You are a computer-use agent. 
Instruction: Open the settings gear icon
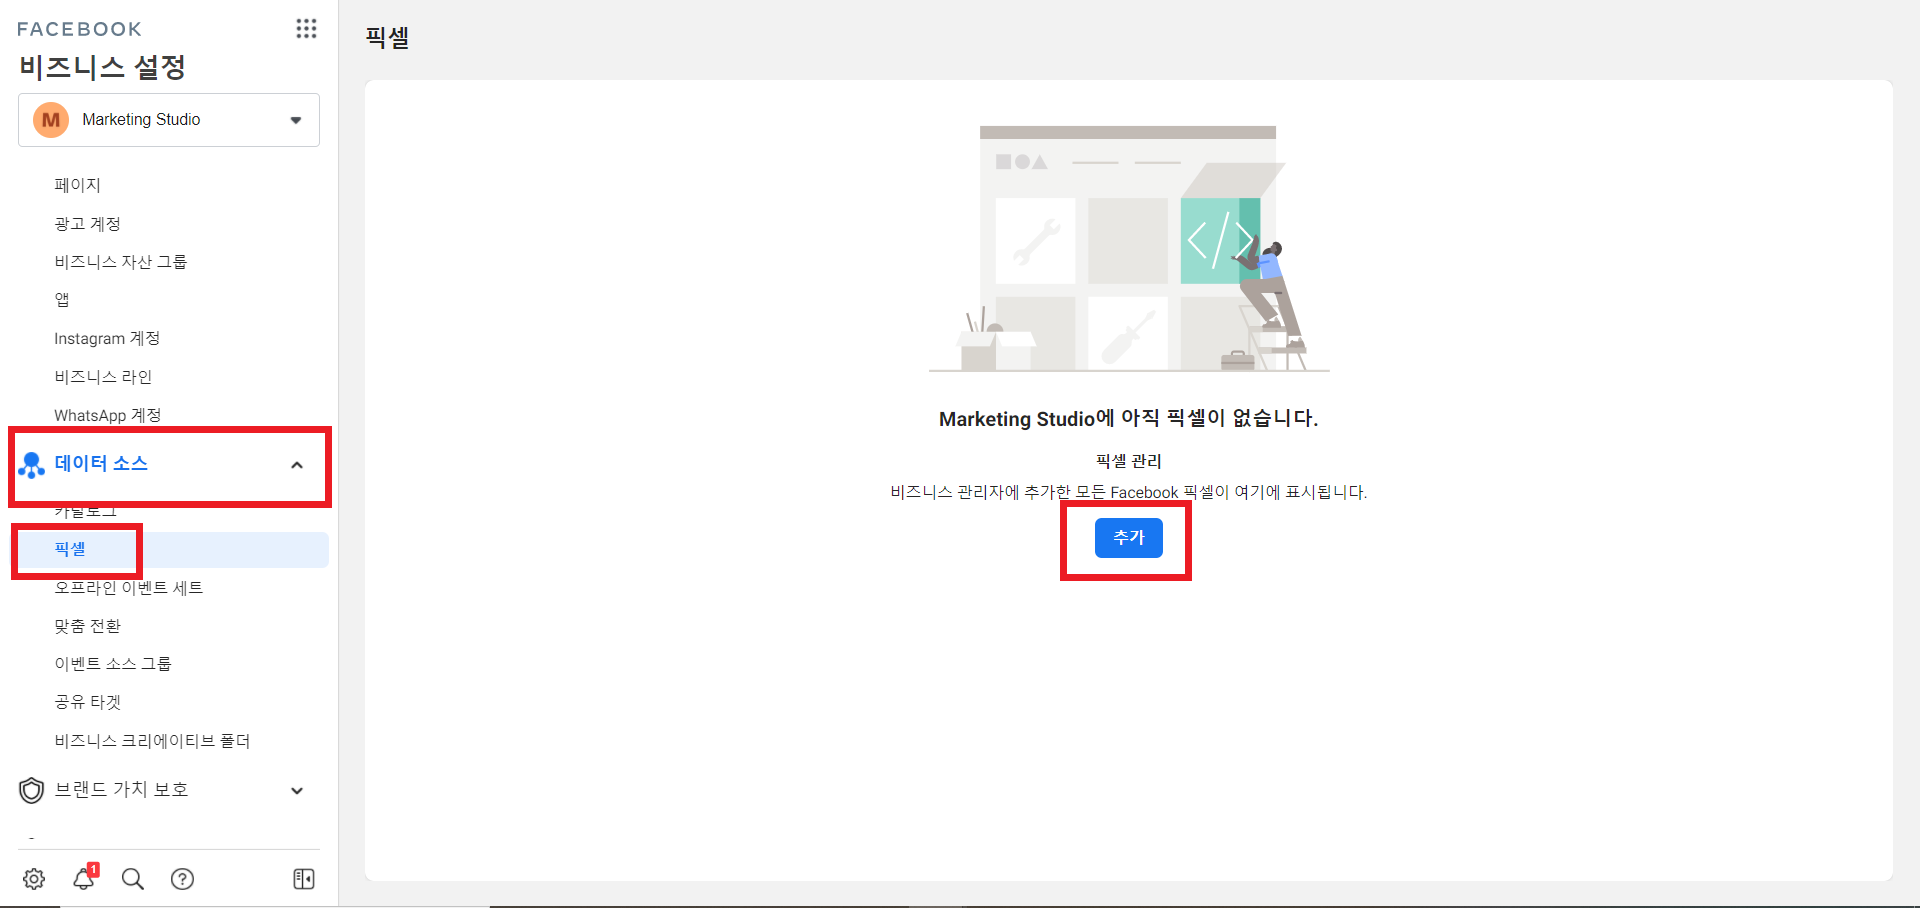click(x=34, y=879)
